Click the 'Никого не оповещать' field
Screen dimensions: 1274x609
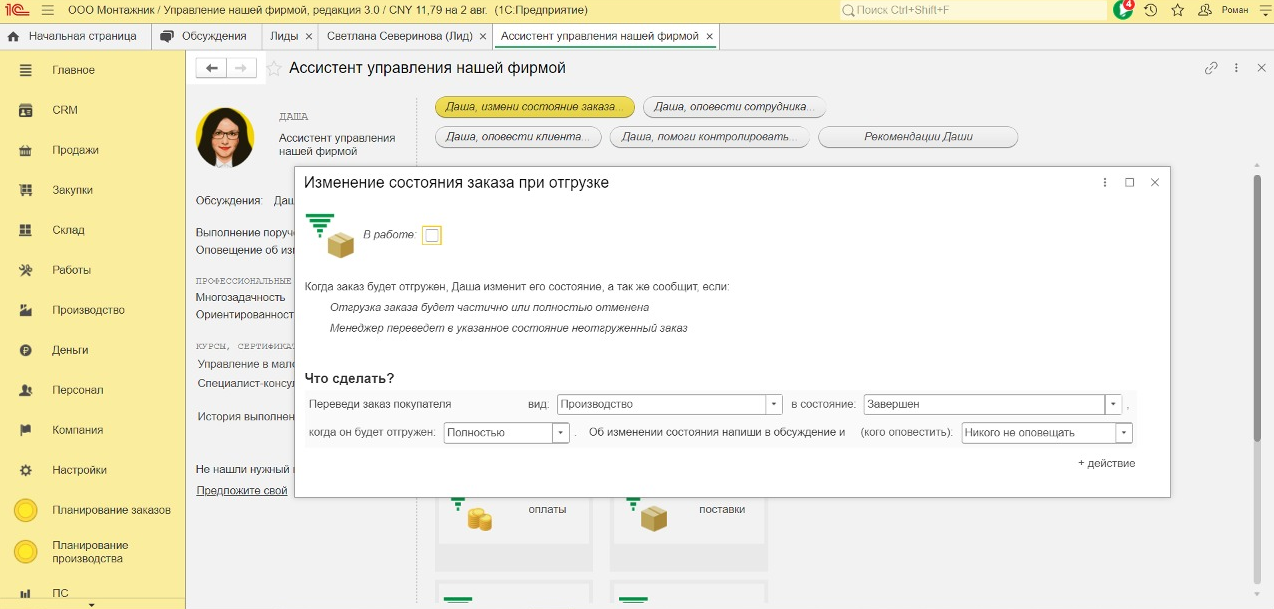click(x=1038, y=433)
